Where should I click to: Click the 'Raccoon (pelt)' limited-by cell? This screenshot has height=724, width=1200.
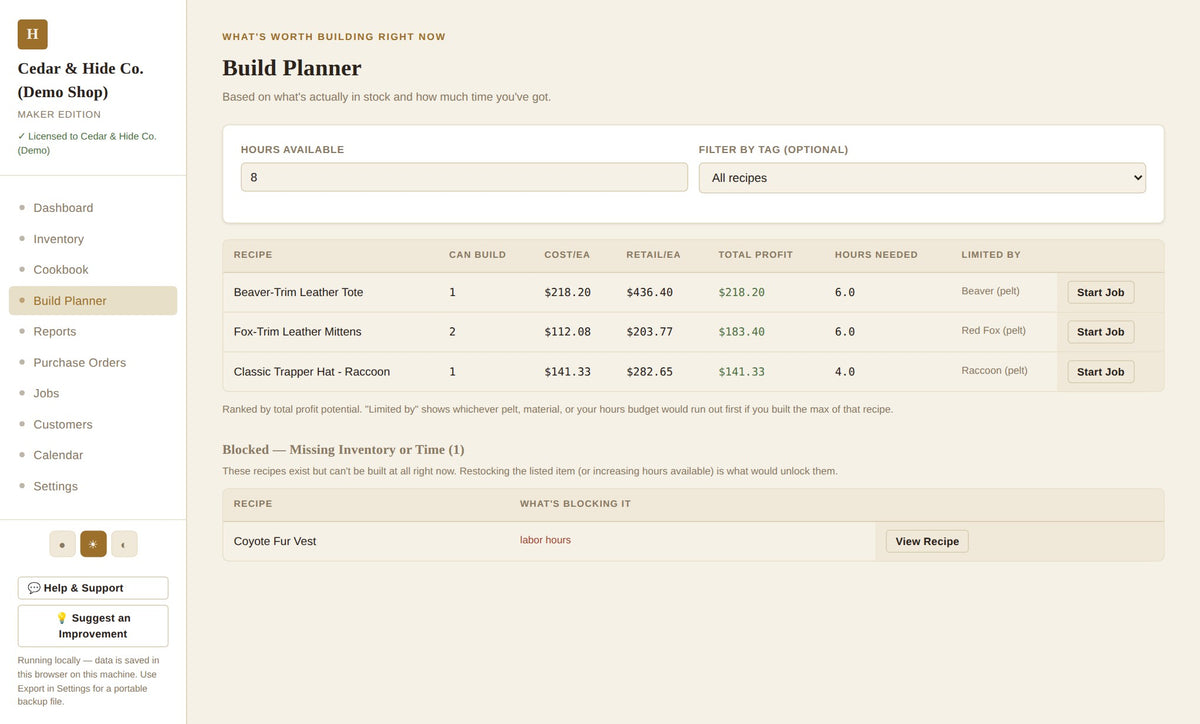[x=994, y=371]
